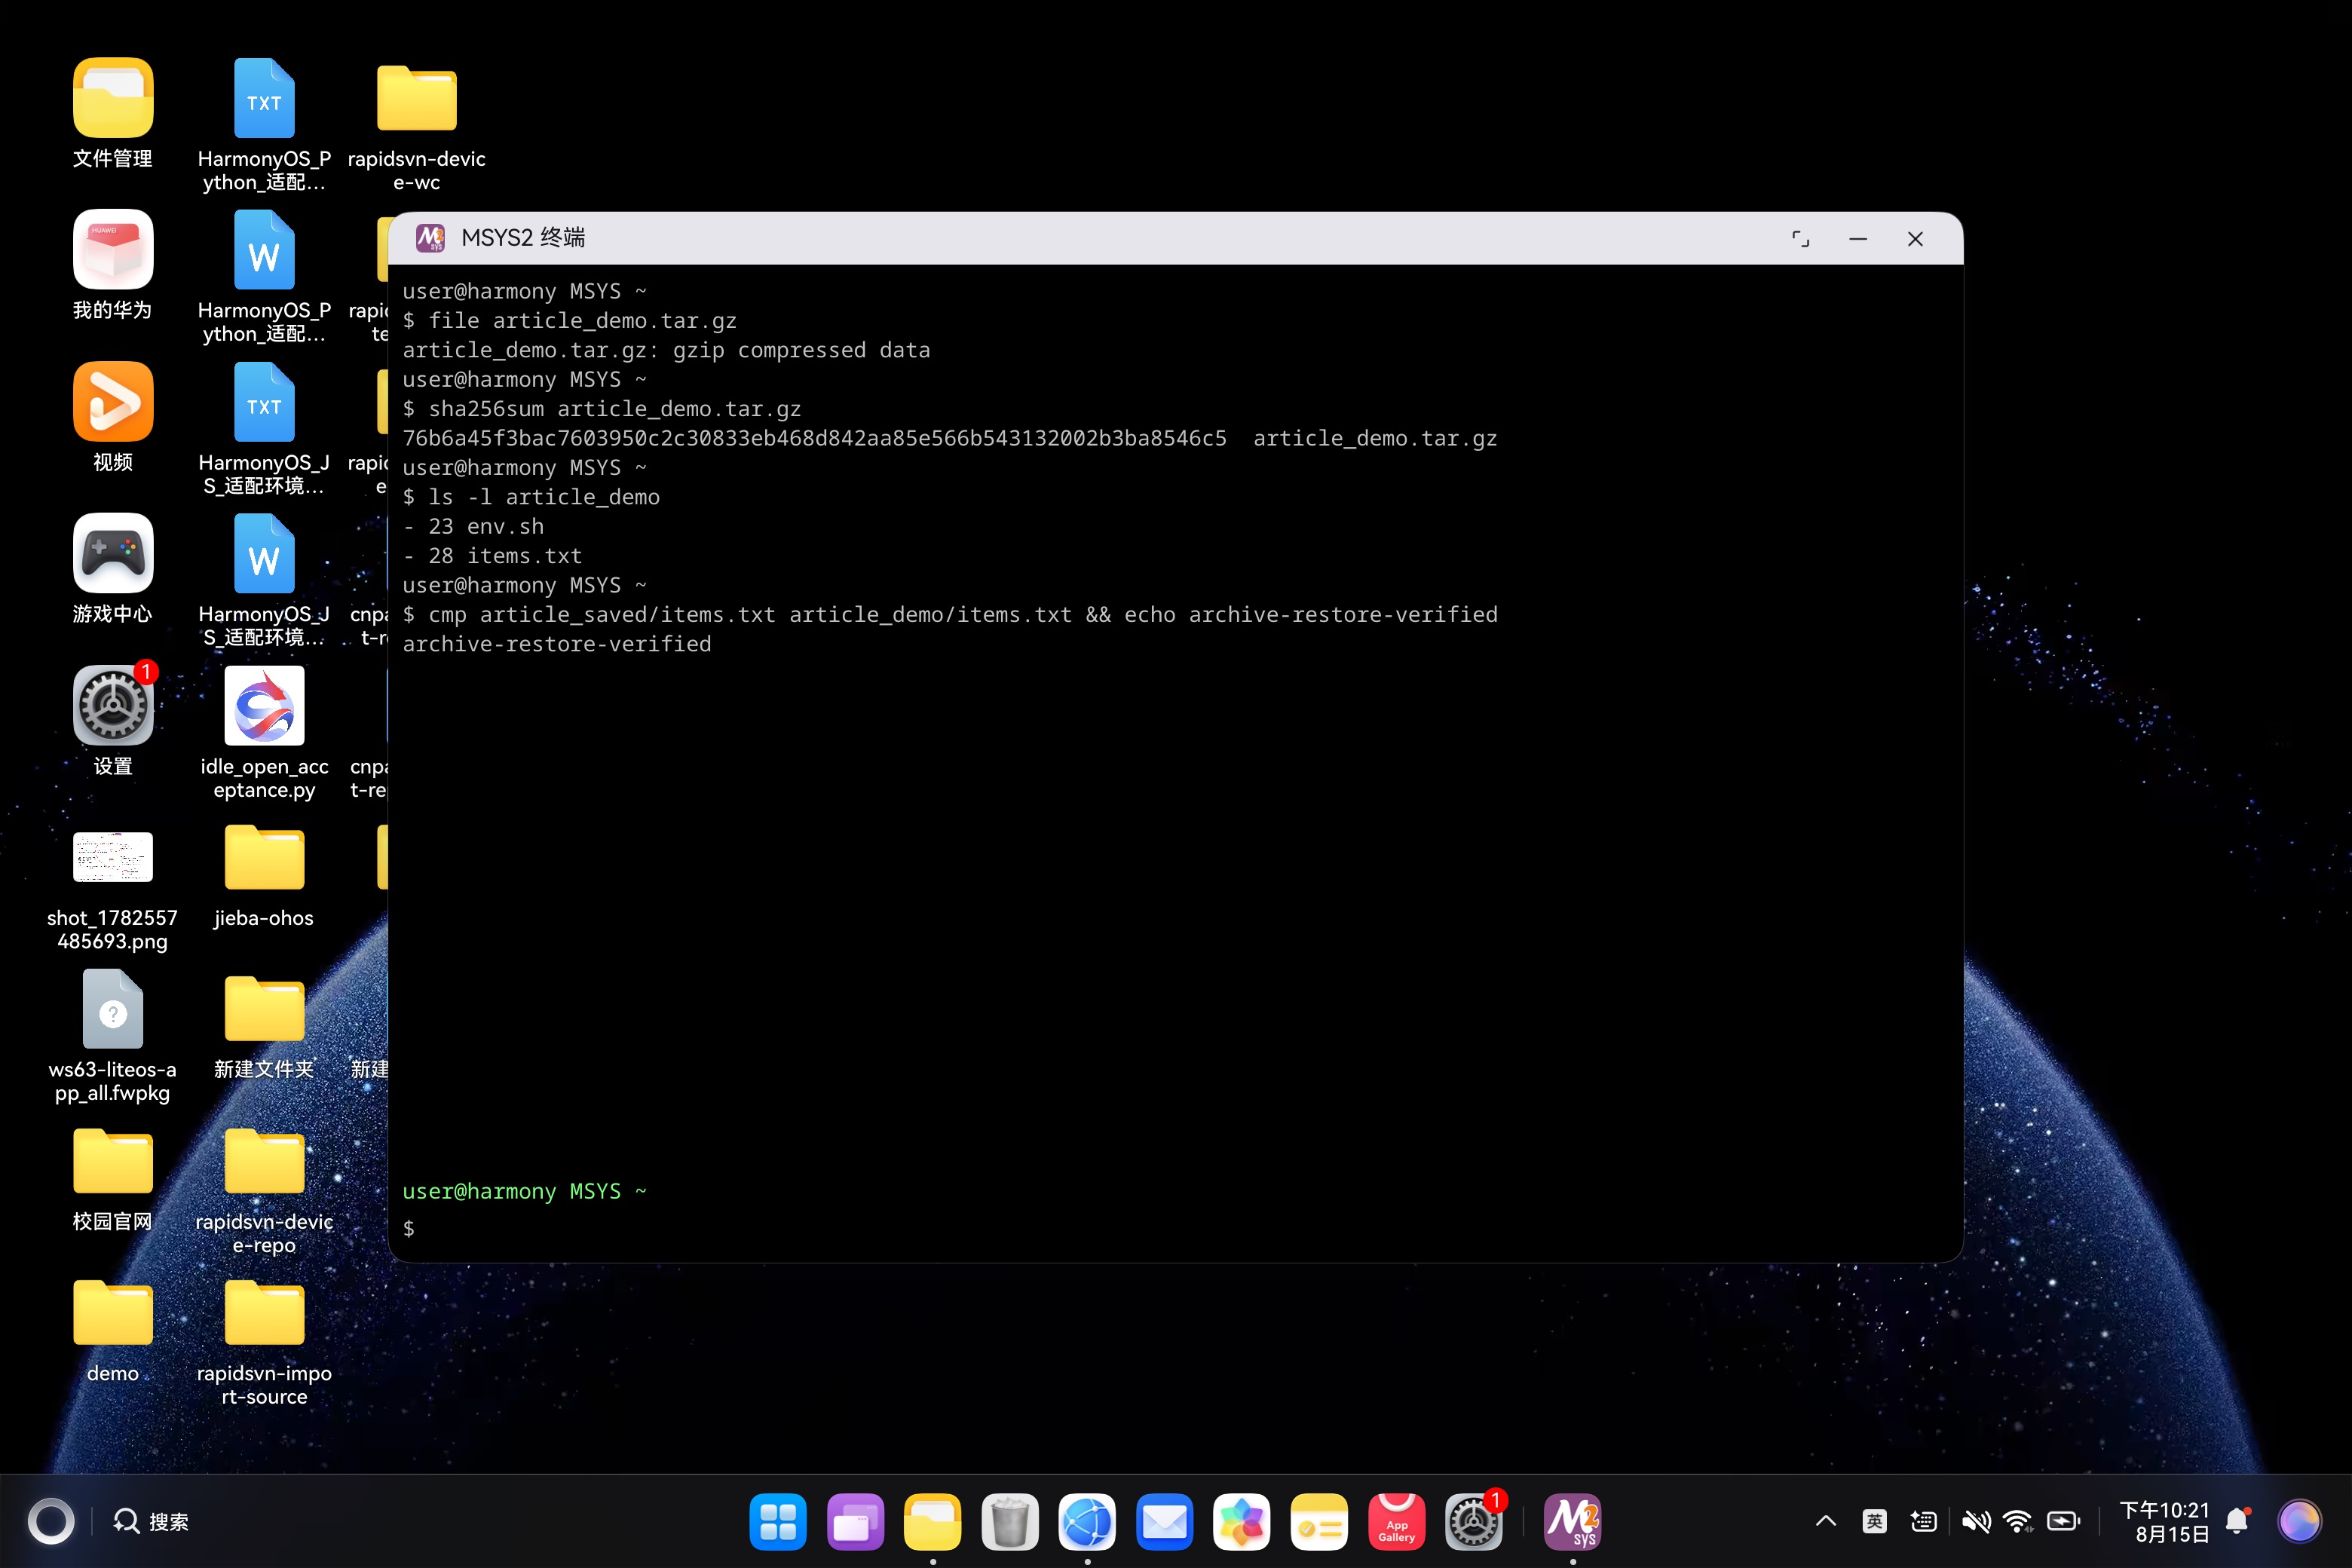Open Wi-Fi settings from the tray

(x=2018, y=1521)
